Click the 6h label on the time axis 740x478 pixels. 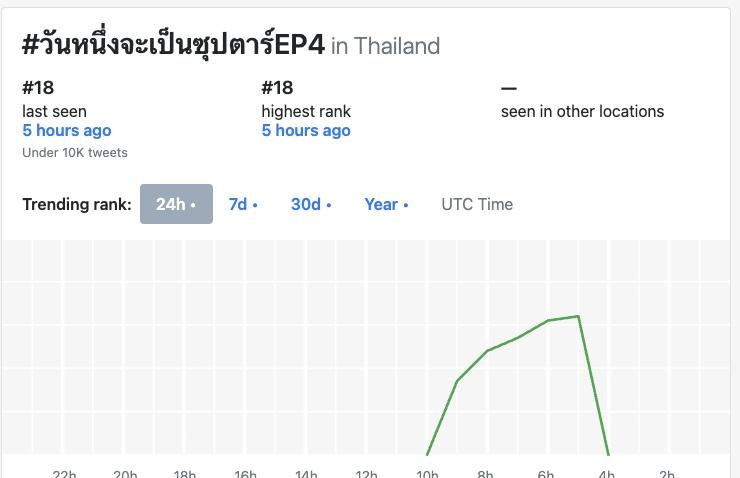tap(546, 473)
